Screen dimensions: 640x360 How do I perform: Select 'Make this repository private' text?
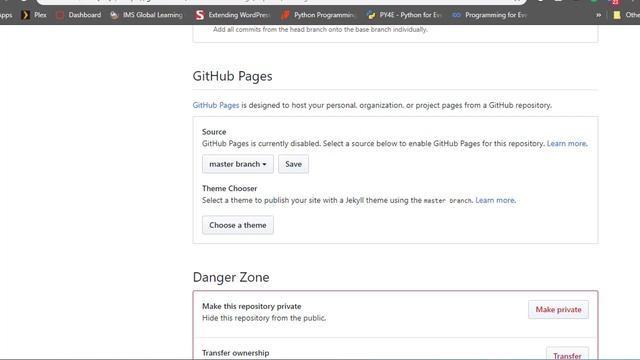point(251,306)
